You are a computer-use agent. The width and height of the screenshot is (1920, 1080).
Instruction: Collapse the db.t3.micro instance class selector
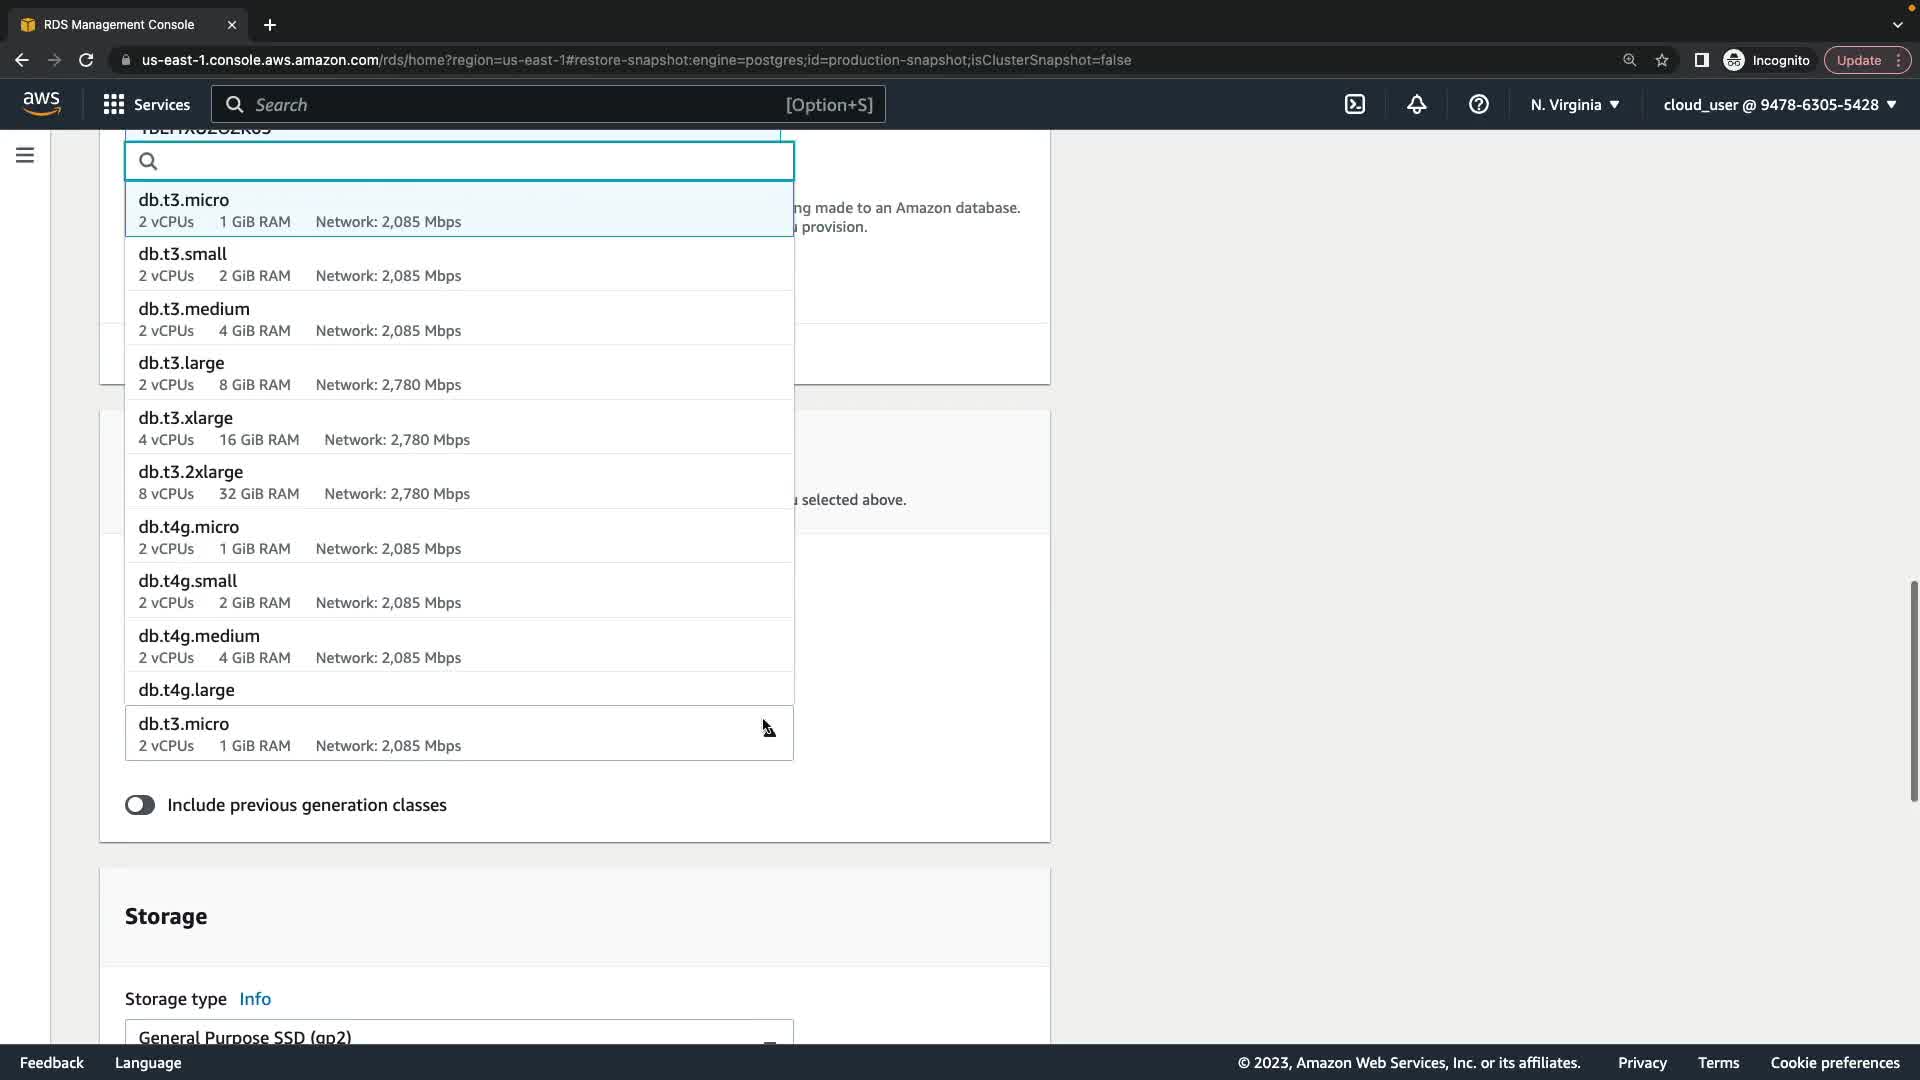[459, 733]
